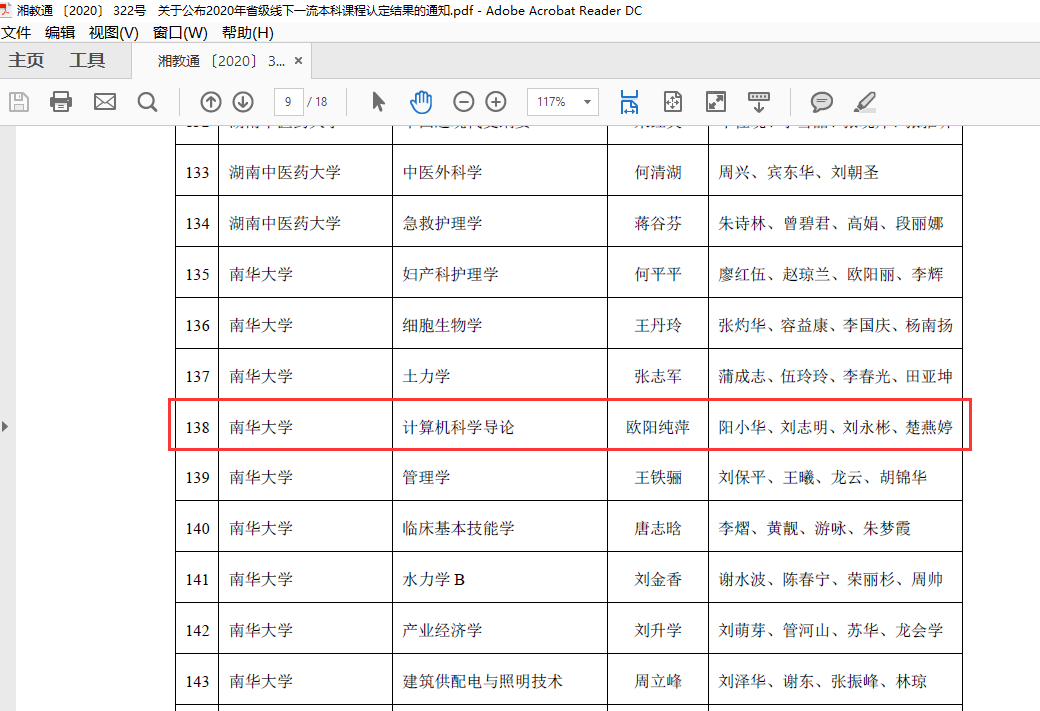Viewport: 1040px width, 711px height.
Task: Open the 117% zoom level dropdown
Action: click(x=587, y=101)
